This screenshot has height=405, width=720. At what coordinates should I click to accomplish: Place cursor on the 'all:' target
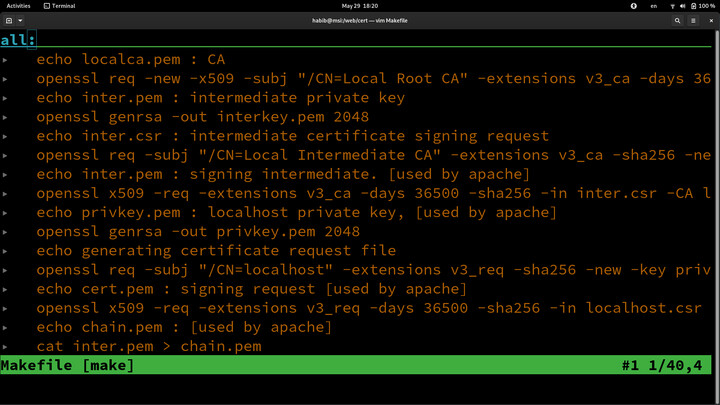coord(18,40)
